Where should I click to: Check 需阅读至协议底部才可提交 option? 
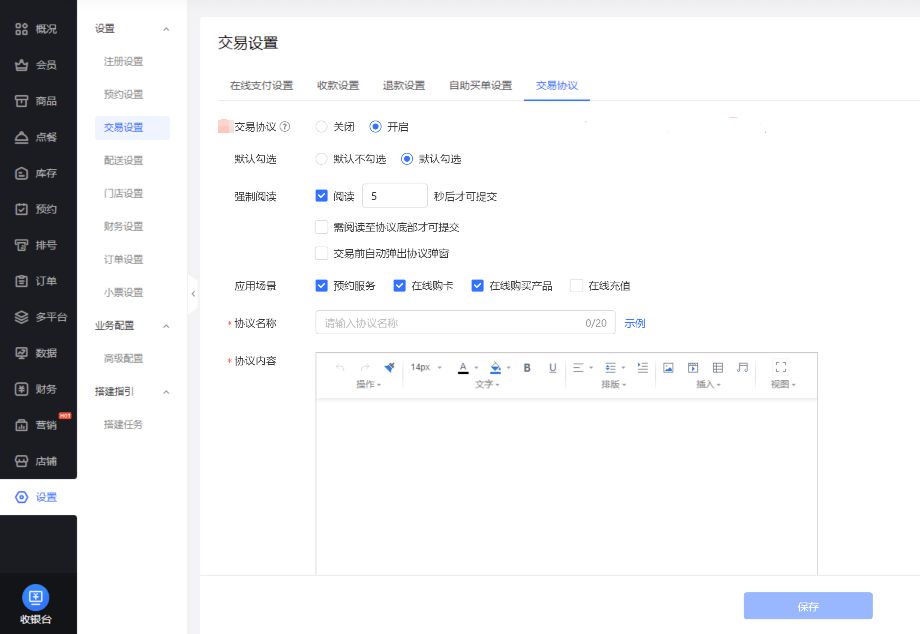pos(321,227)
